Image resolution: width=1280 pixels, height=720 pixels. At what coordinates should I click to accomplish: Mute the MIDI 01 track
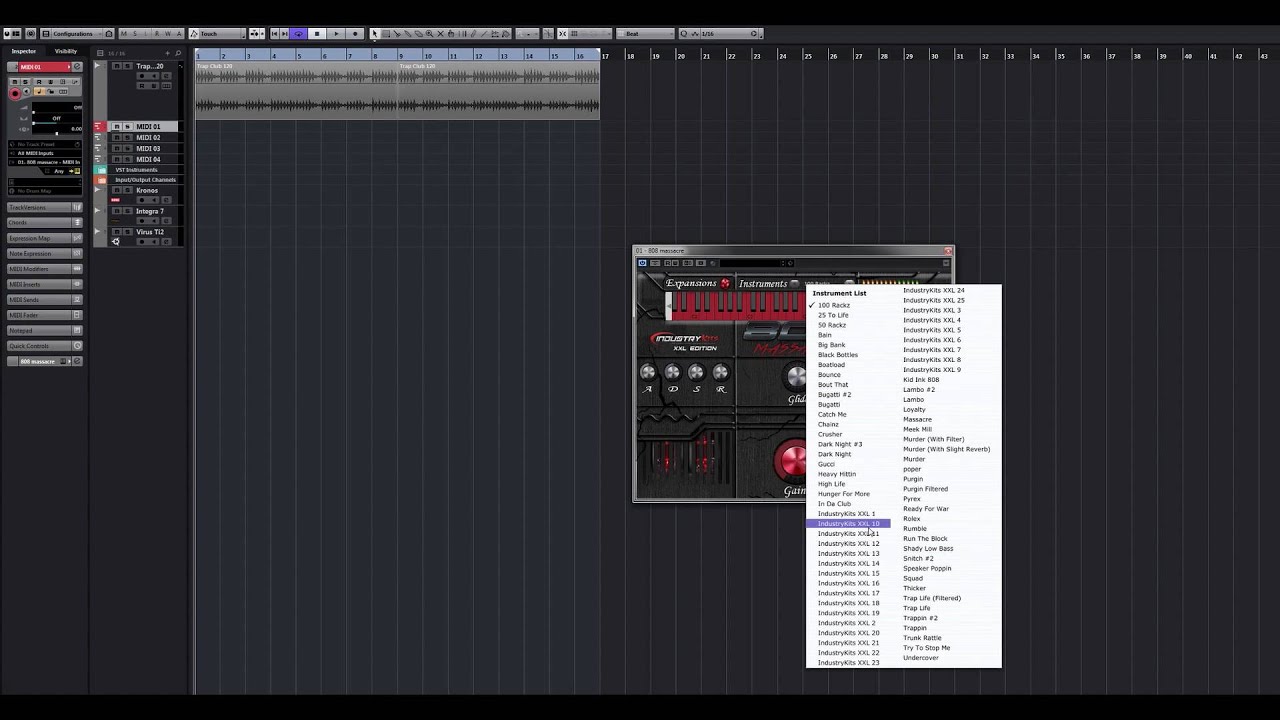116,127
